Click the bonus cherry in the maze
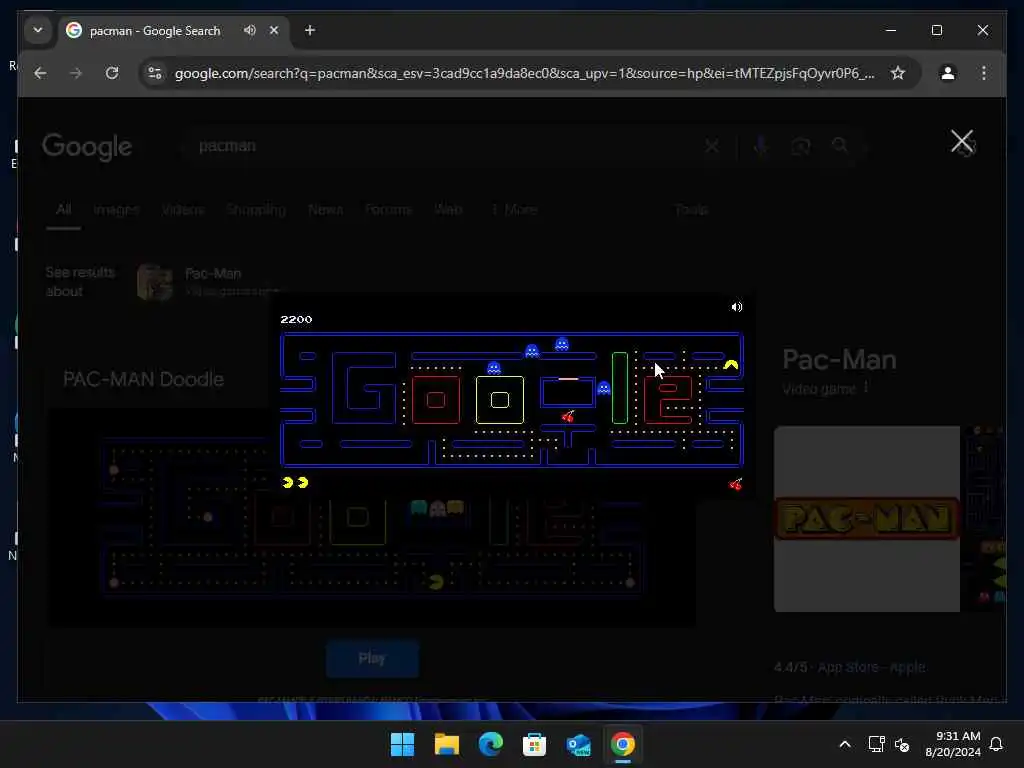Screen dimensions: 1024x768 (x=568, y=416)
